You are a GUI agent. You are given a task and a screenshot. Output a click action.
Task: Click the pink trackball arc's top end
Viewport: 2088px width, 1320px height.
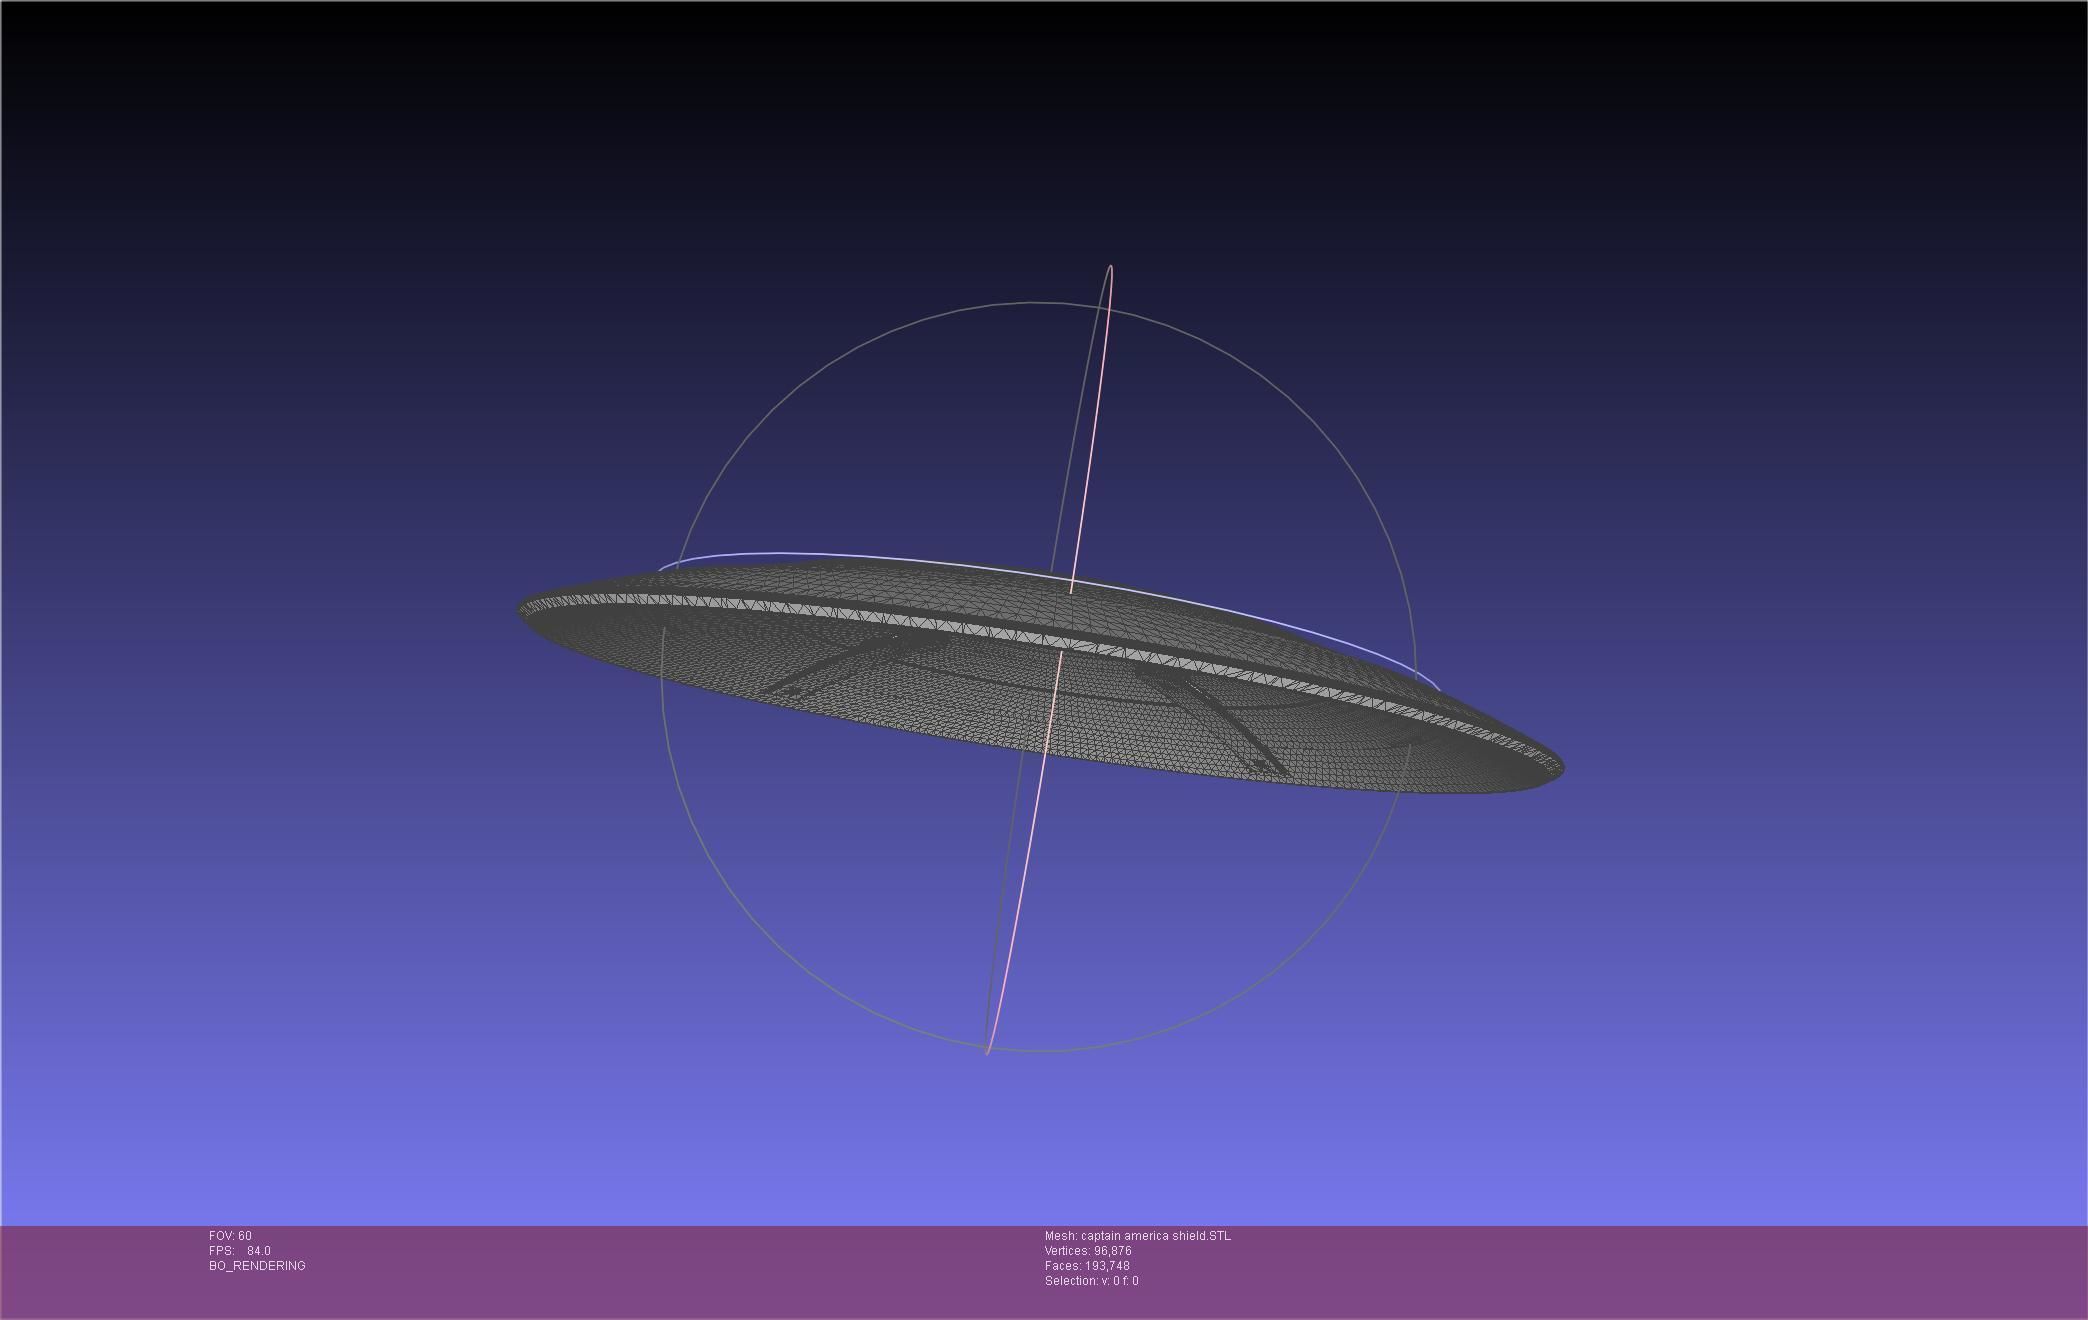tap(1111, 268)
